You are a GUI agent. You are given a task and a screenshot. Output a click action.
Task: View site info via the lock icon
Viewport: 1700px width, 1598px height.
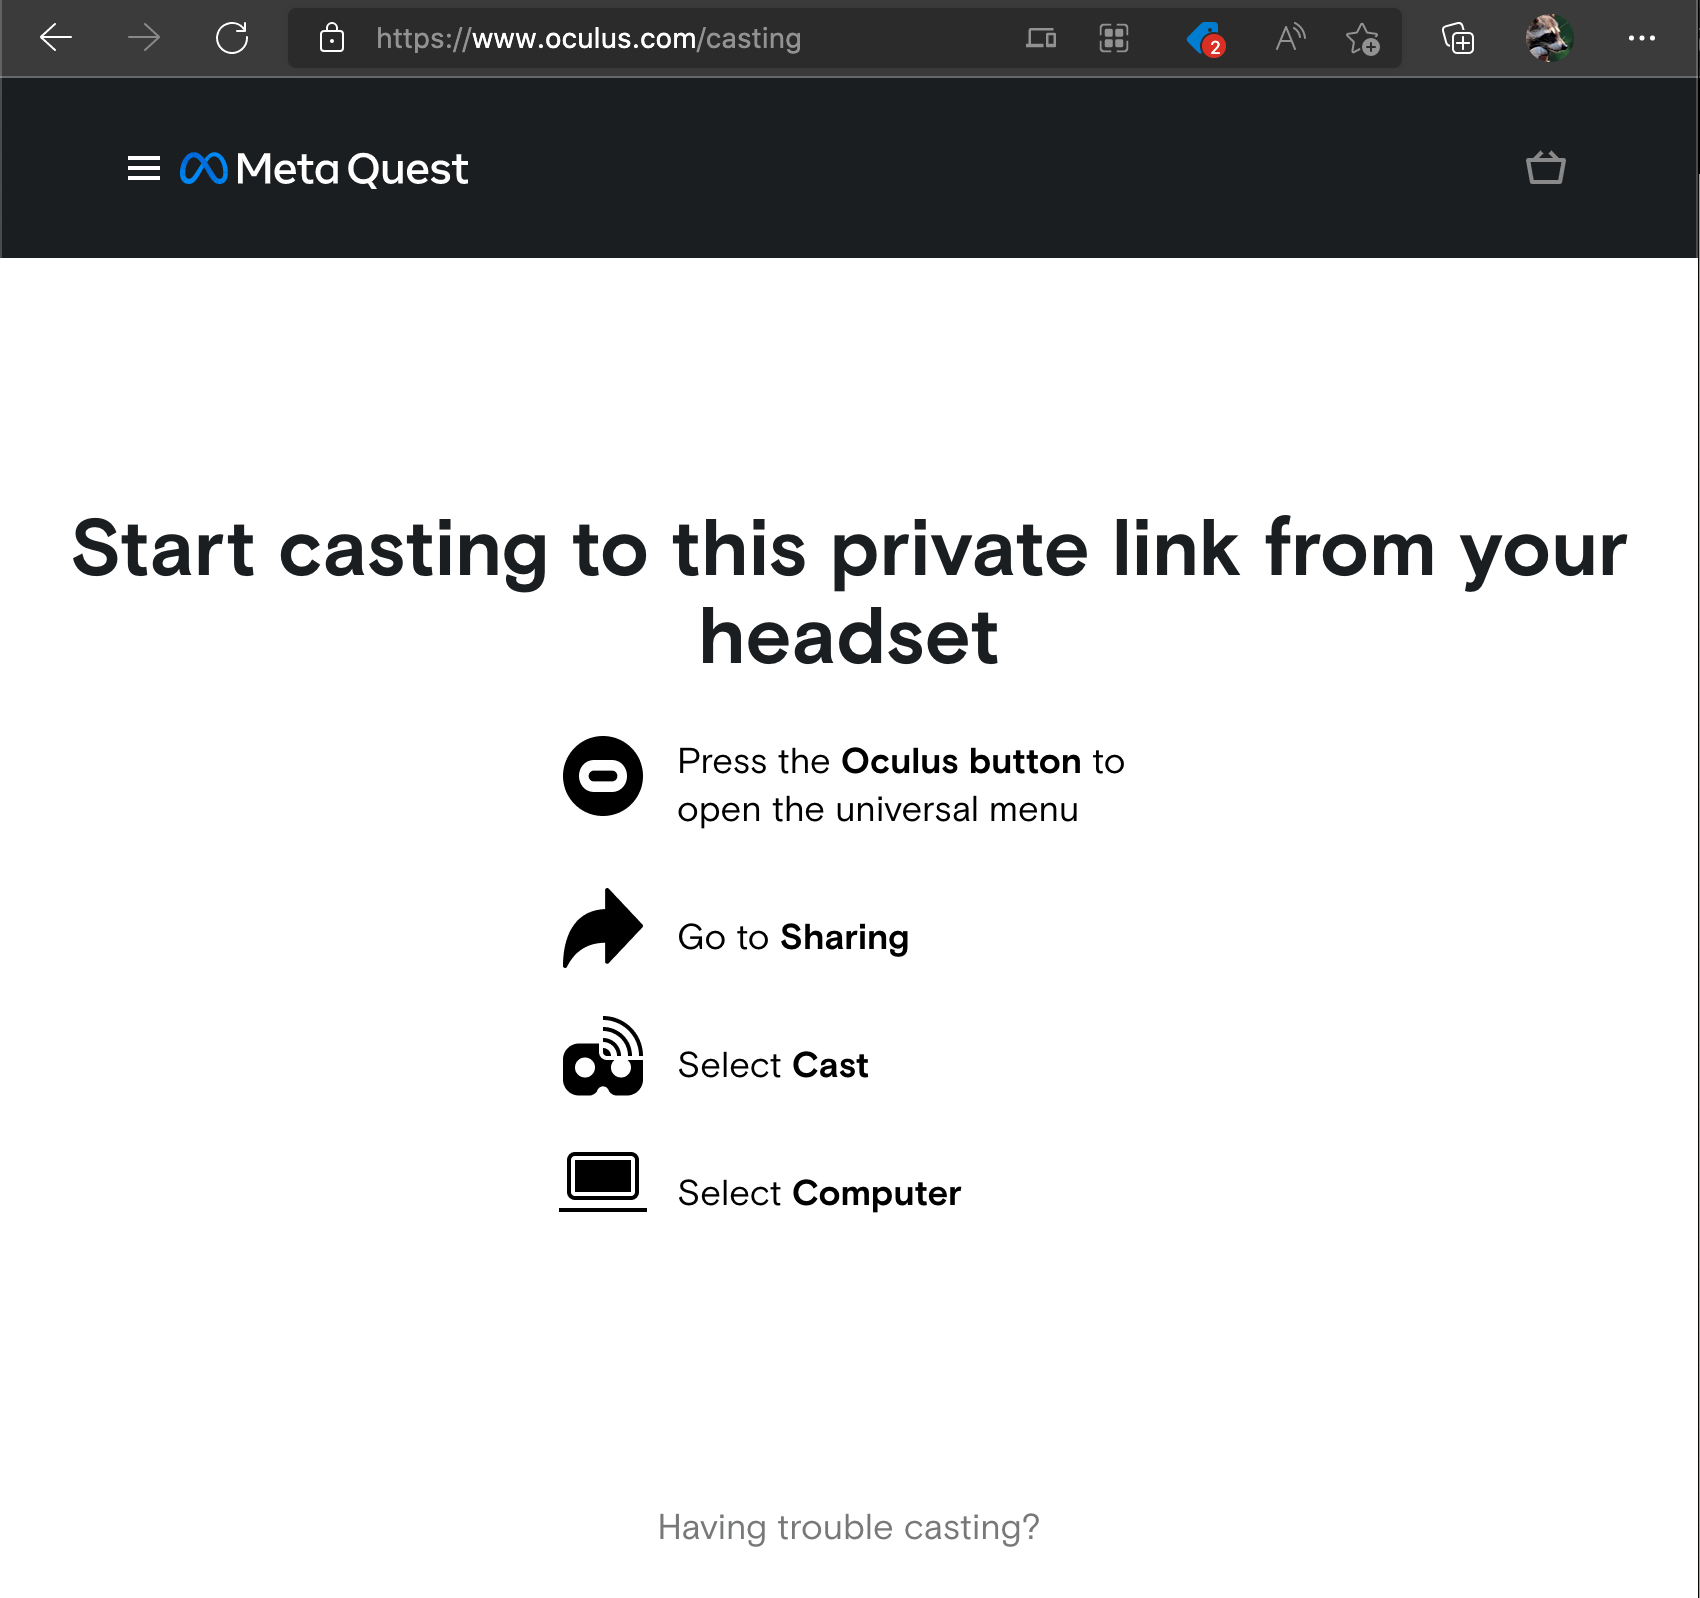(x=332, y=38)
